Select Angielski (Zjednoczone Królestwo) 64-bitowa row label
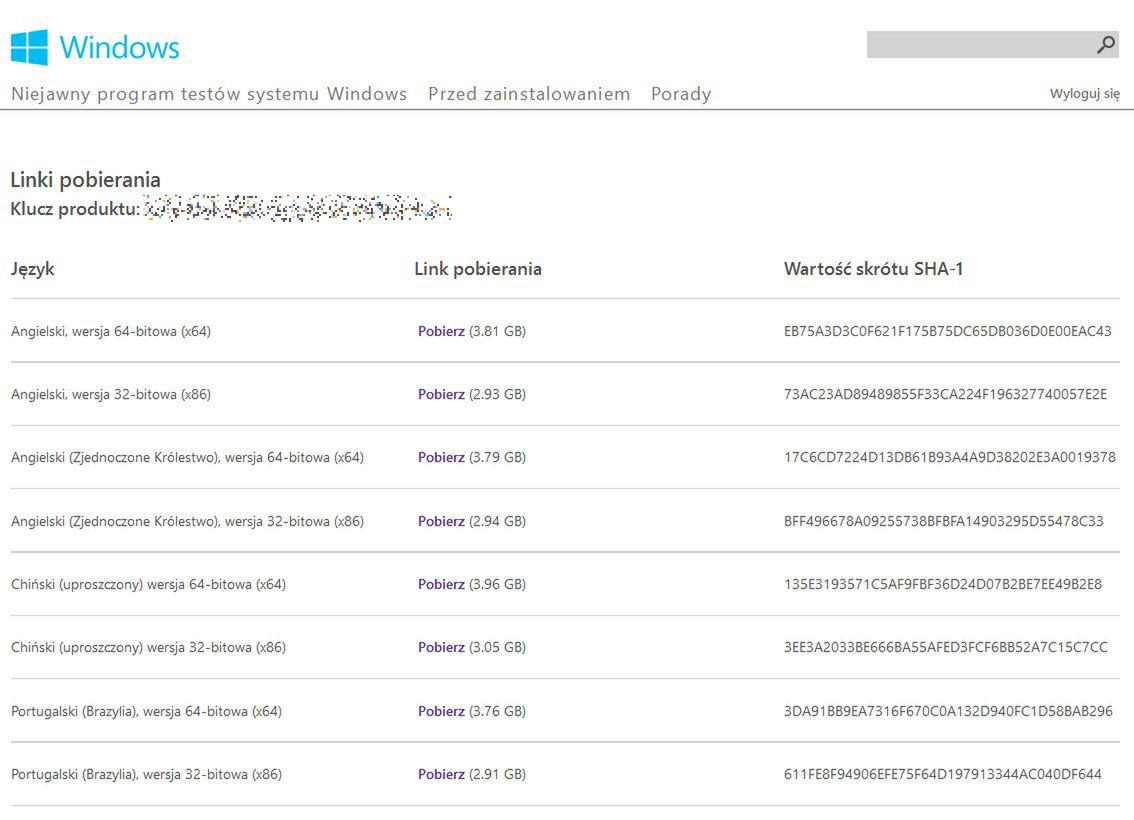This screenshot has width=1134, height=820. coord(187,457)
